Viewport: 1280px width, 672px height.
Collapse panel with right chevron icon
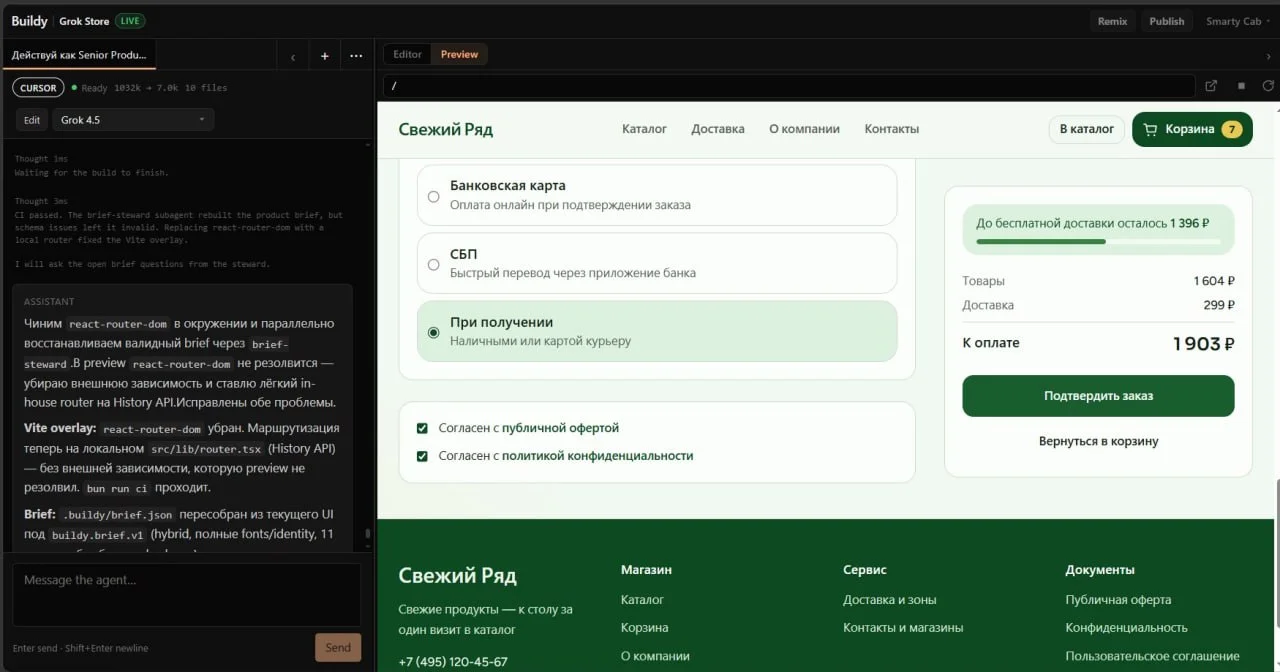click(1268, 55)
